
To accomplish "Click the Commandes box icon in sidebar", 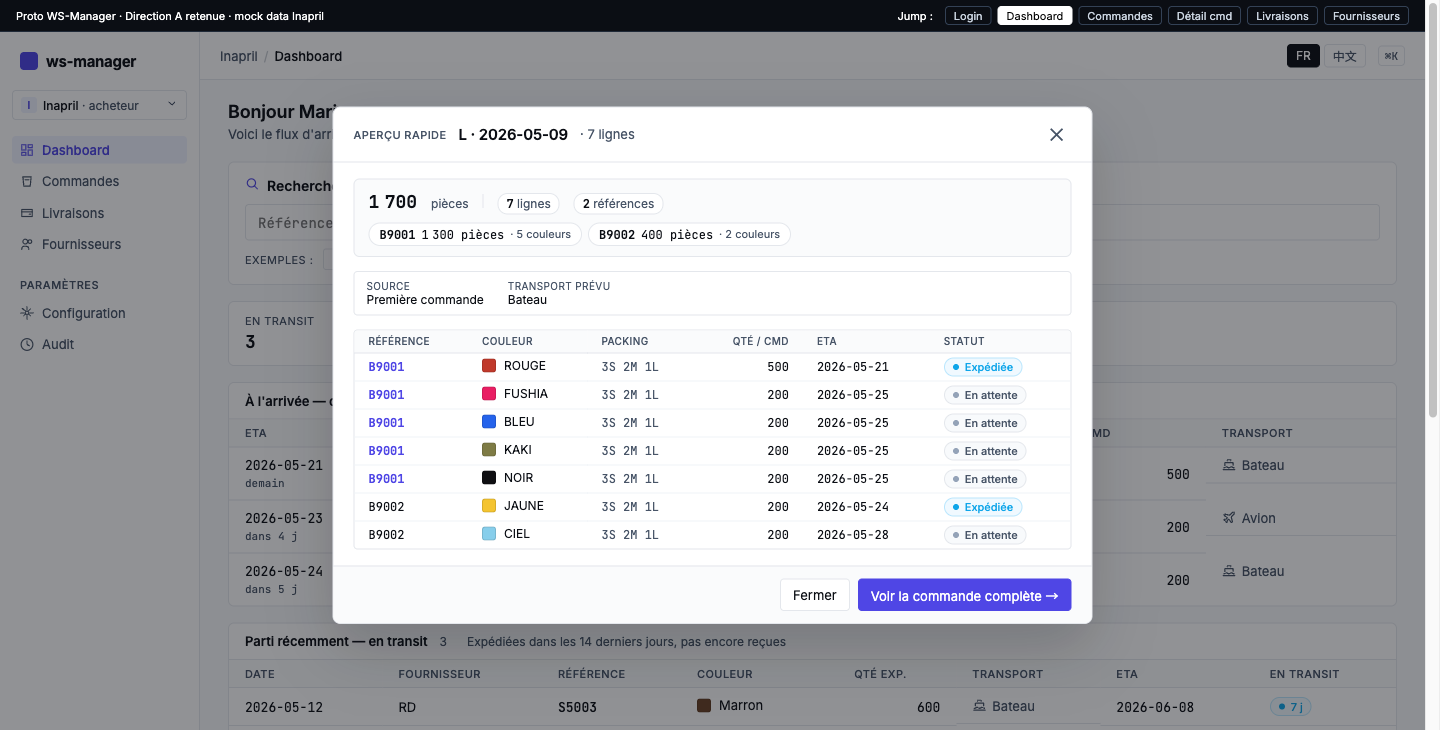I will click(27, 181).
